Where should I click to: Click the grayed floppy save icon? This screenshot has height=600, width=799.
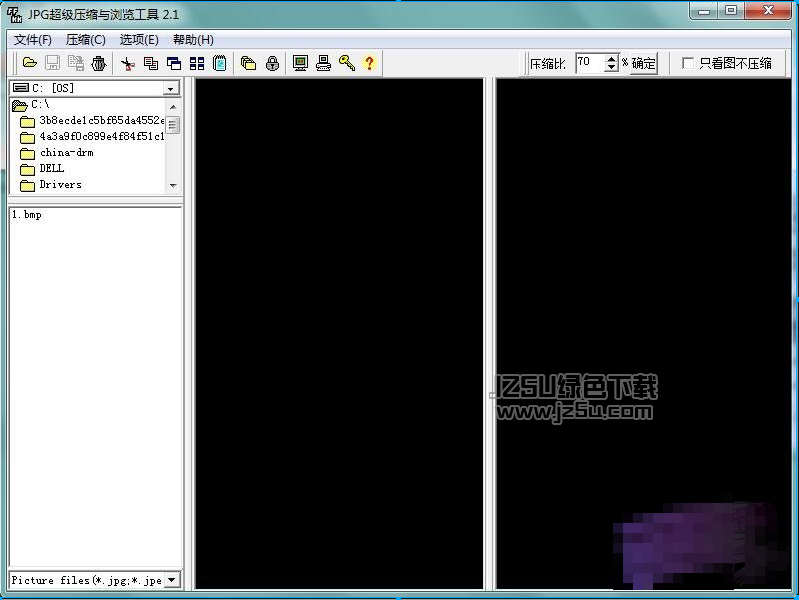[x=52, y=63]
